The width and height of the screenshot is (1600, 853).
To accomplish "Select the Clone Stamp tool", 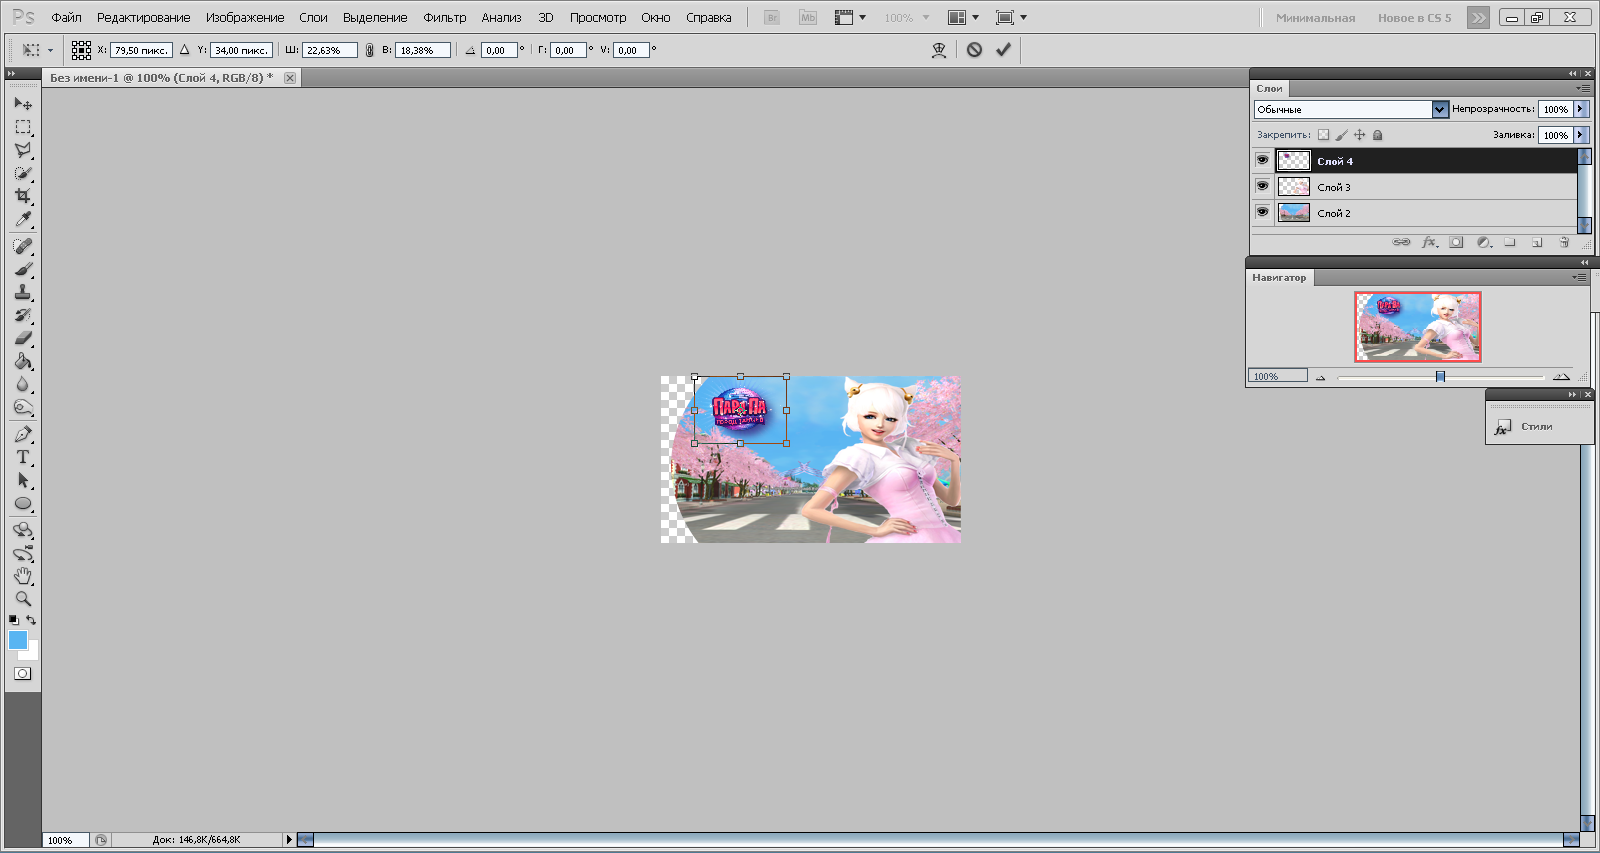I will point(23,292).
